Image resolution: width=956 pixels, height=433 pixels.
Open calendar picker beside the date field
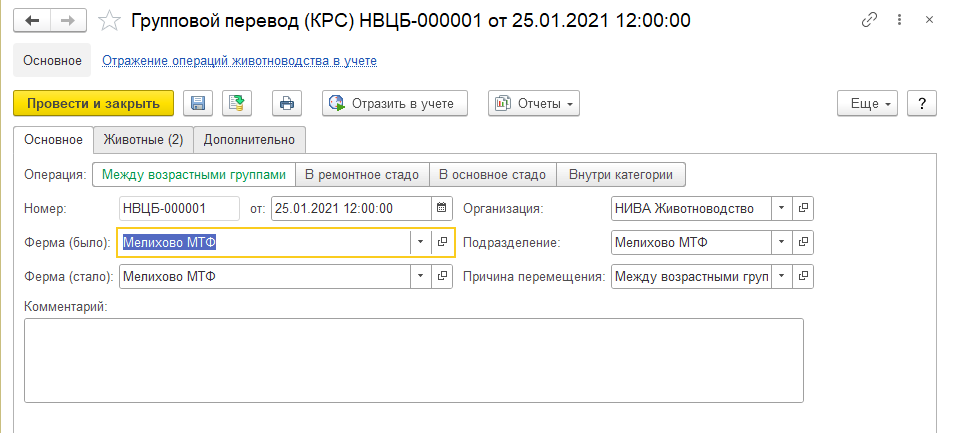(x=441, y=208)
